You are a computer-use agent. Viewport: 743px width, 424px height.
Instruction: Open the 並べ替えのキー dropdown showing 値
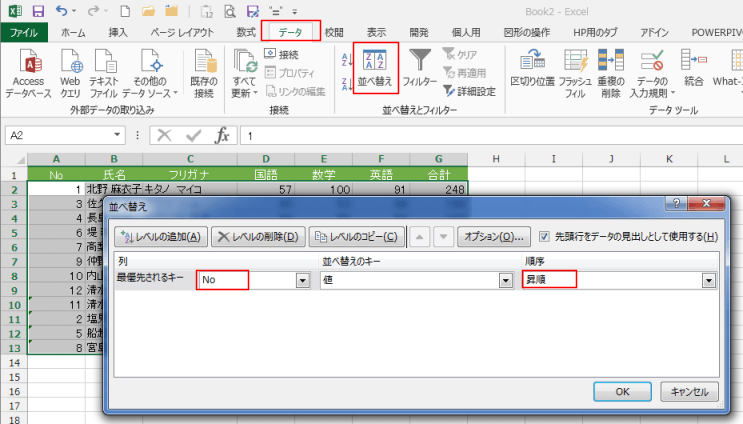pyautogui.click(x=506, y=280)
